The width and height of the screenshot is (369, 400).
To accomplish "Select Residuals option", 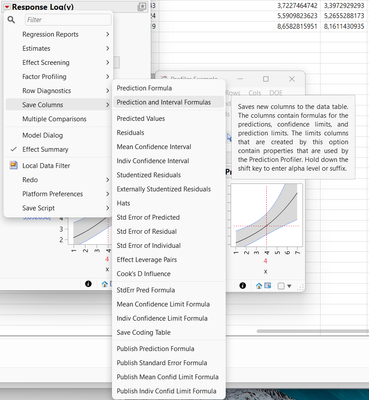I will coord(169,133).
